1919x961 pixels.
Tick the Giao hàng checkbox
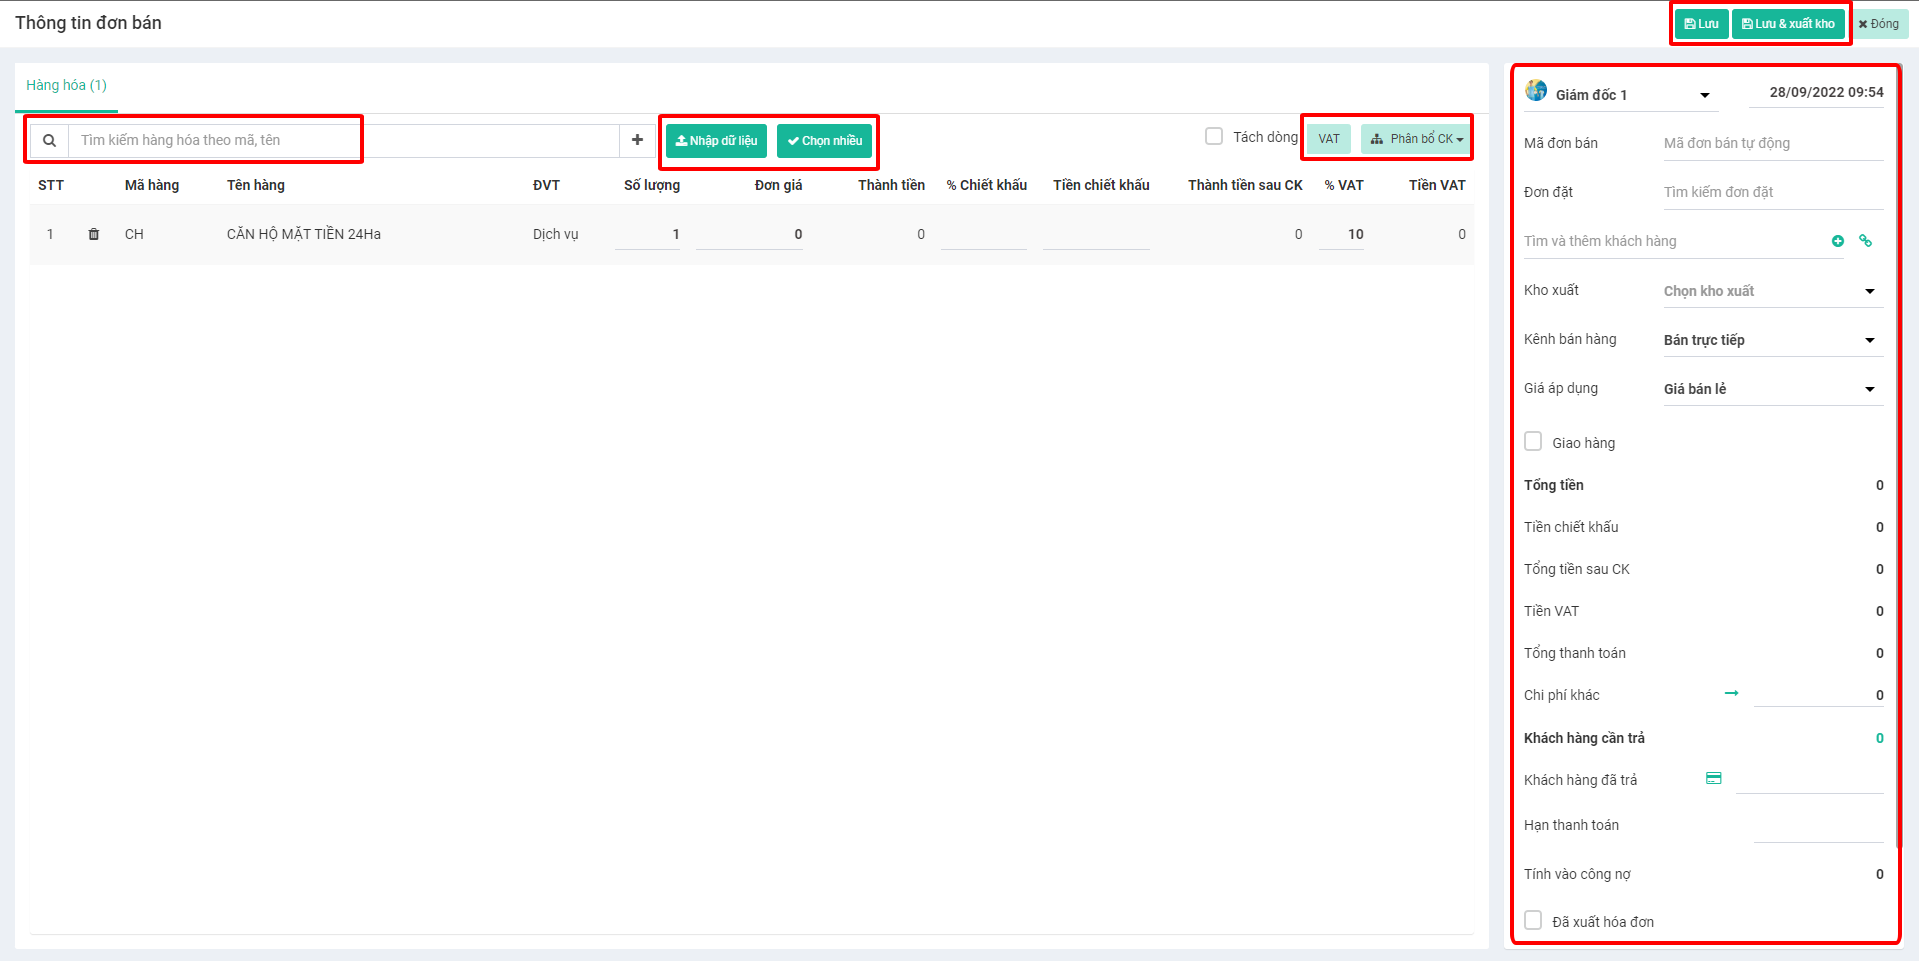click(1533, 442)
